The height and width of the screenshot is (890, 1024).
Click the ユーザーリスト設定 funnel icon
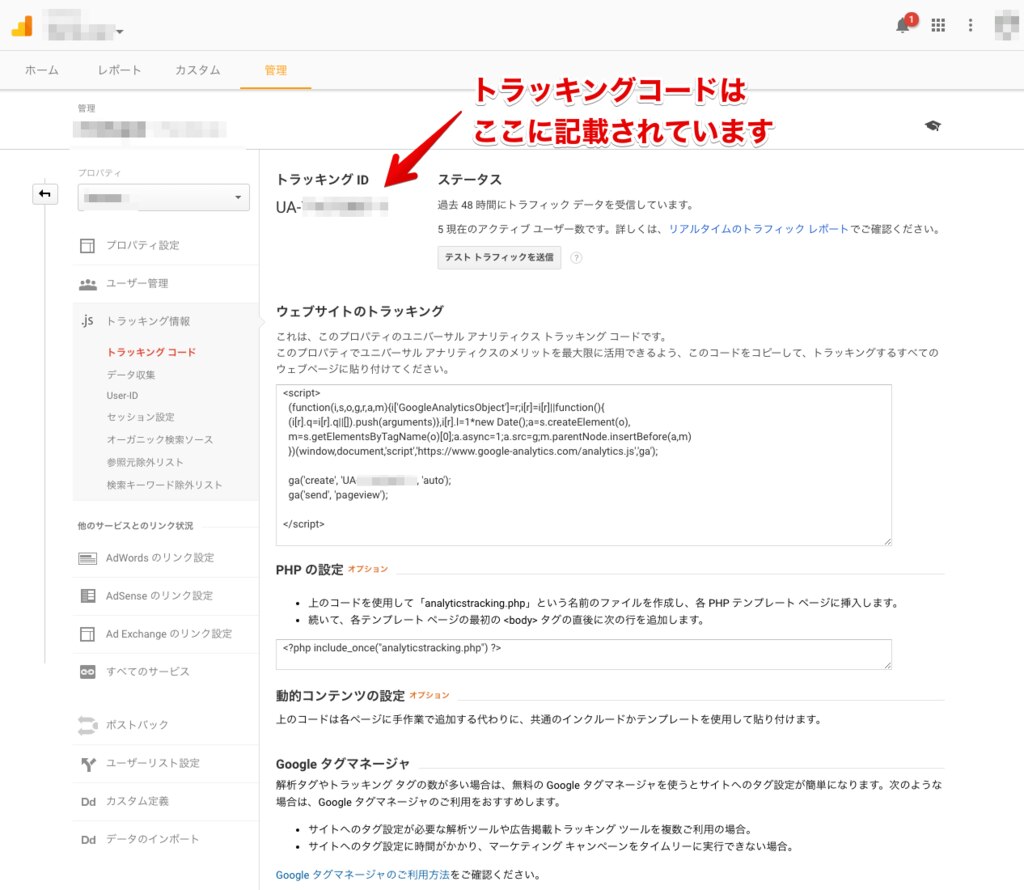88,763
